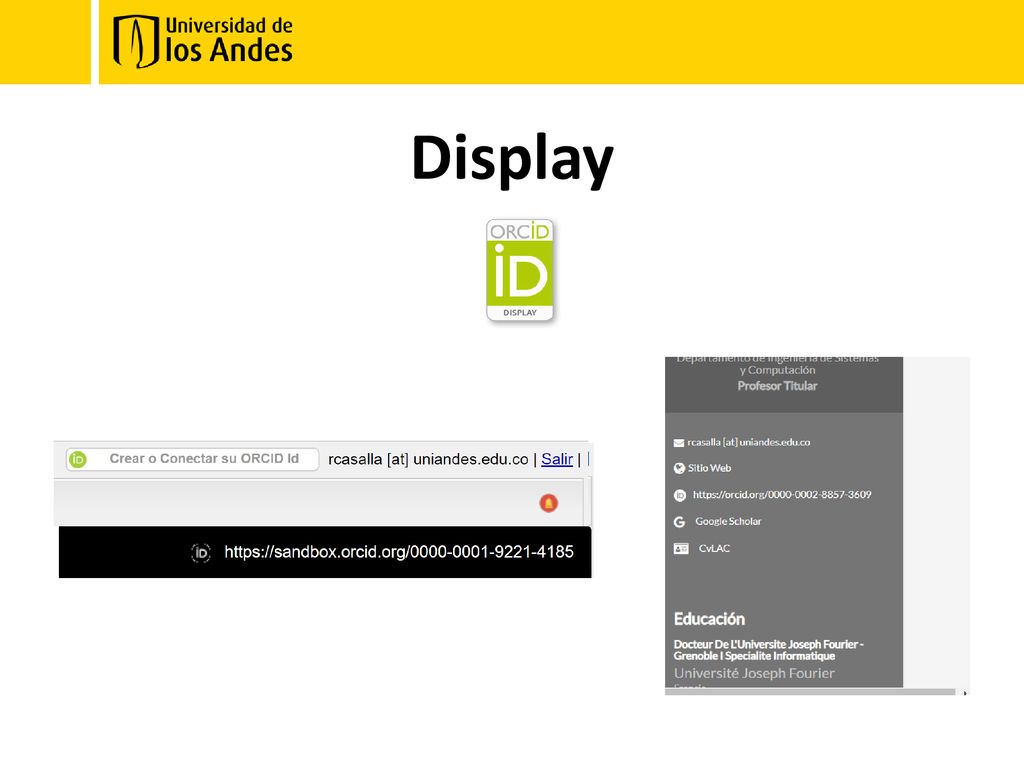
Task: Click the Salir link
Action: point(557,459)
